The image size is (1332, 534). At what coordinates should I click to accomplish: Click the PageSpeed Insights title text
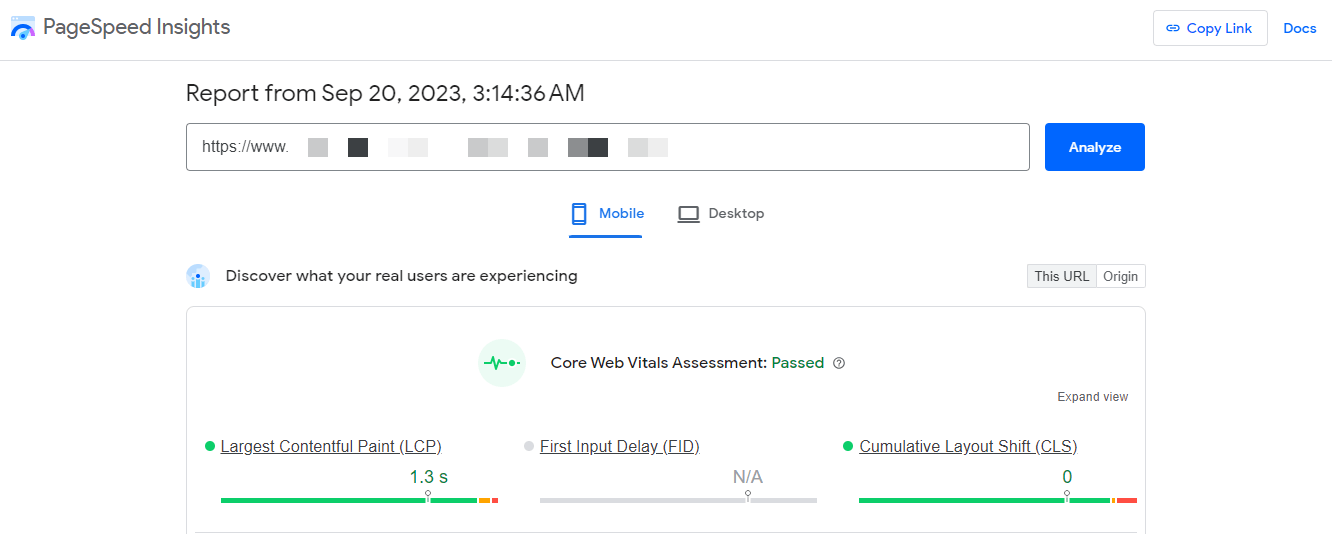pos(137,27)
